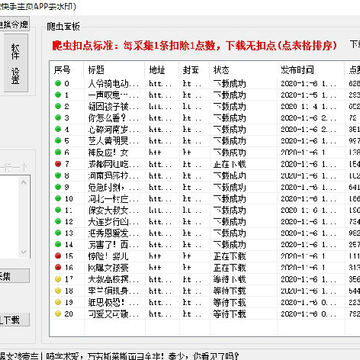Select the title cell of row 0
360x360 pixels.
(x=114, y=83)
